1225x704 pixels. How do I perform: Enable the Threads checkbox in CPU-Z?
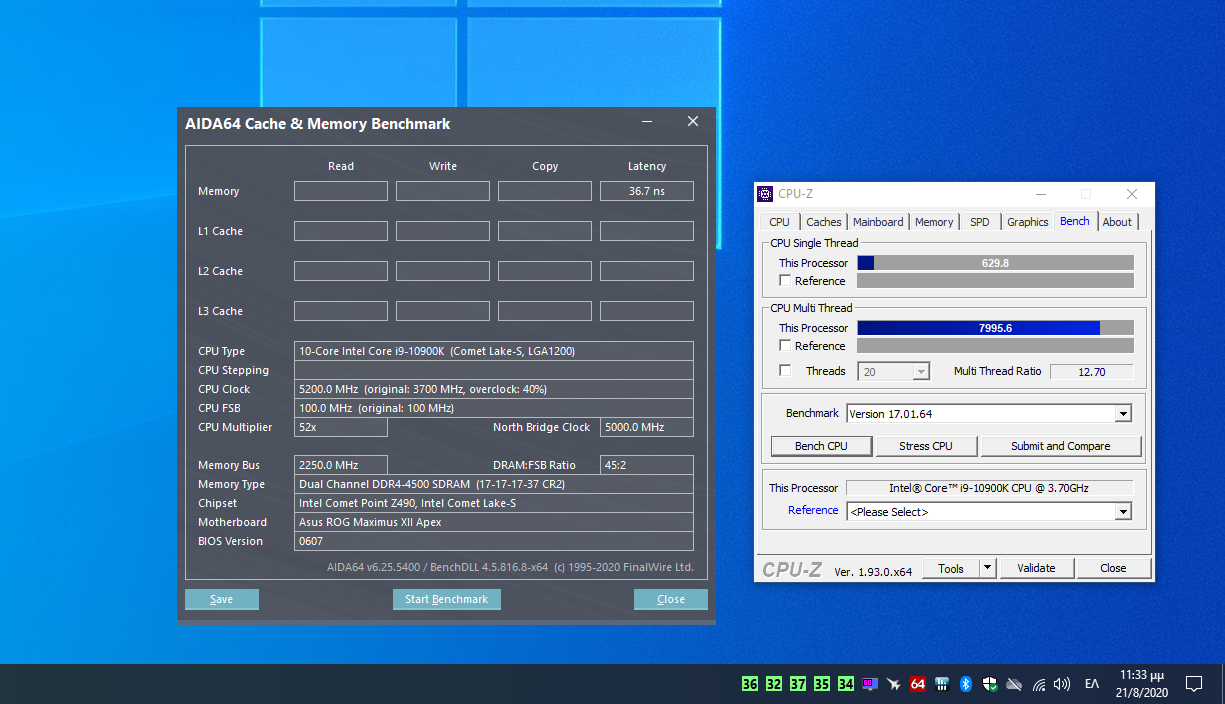pos(785,371)
